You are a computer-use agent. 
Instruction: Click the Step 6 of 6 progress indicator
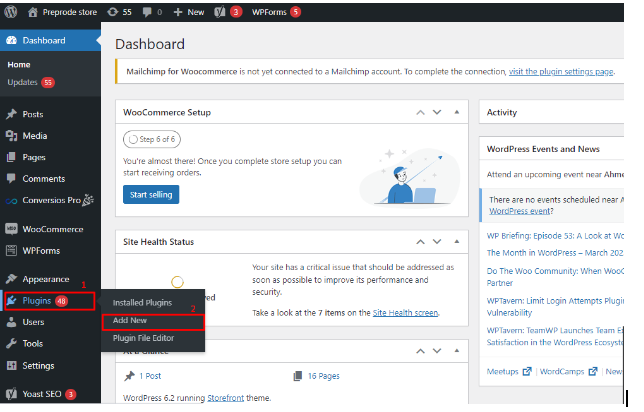(x=152, y=139)
